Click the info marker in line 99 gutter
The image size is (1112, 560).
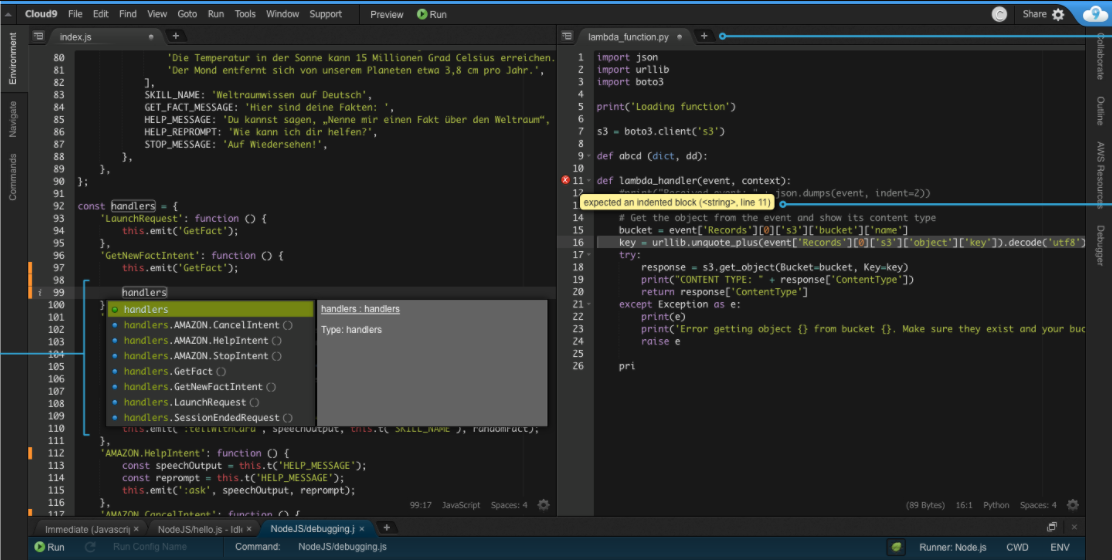pos(40,293)
